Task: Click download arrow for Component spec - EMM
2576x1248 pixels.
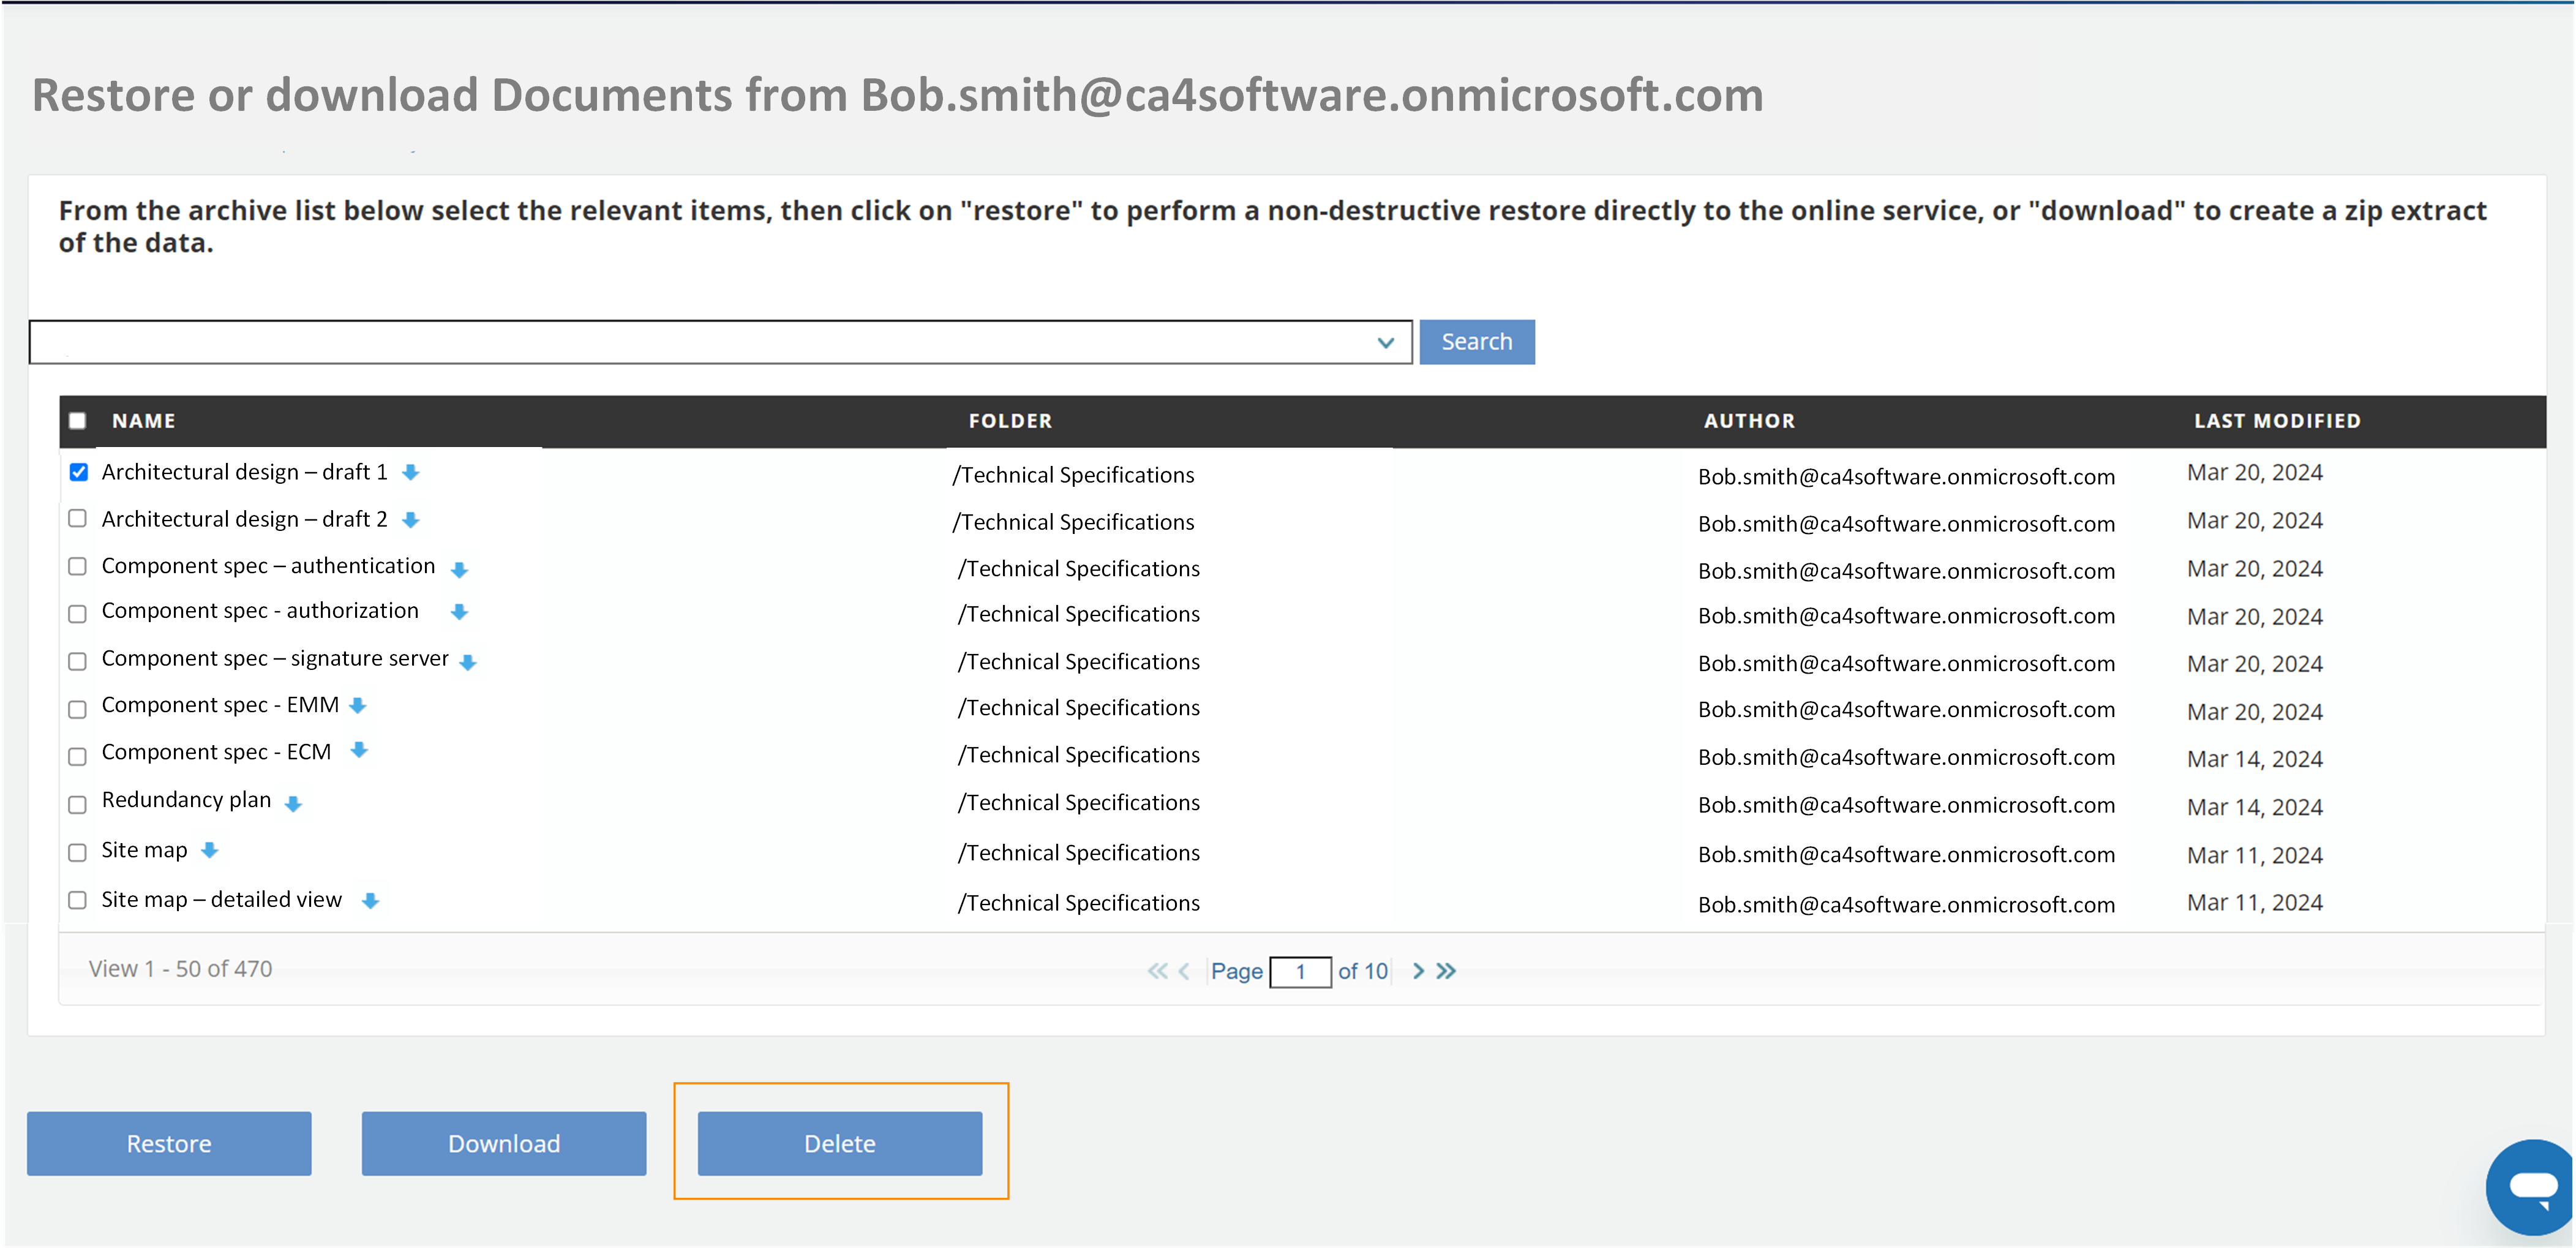Action: [x=358, y=706]
